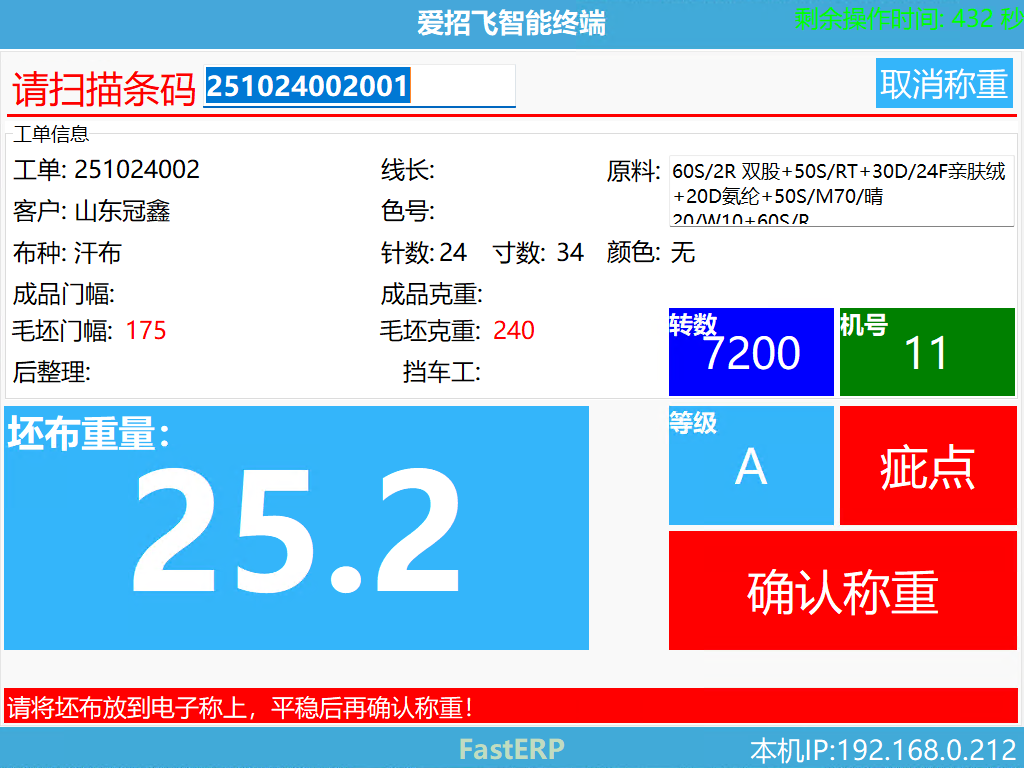Click the barcode input field showing 251024002001
1024x768 pixels.
(x=358, y=86)
